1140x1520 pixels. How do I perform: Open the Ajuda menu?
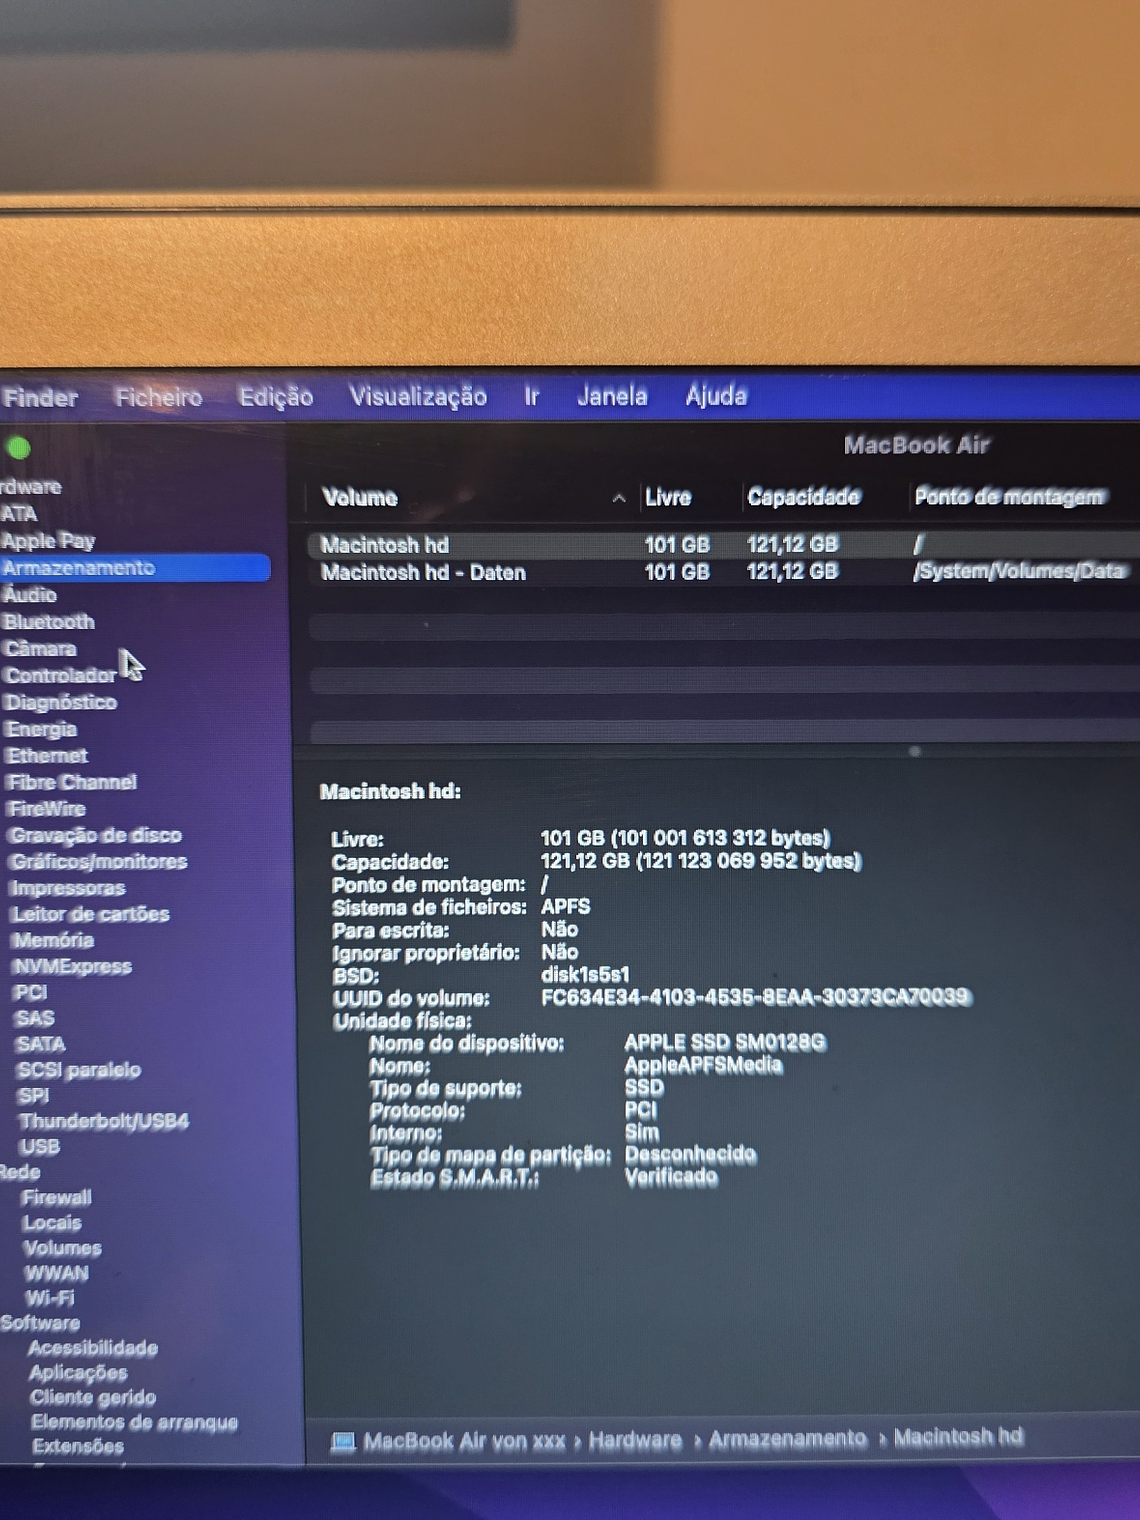715,395
